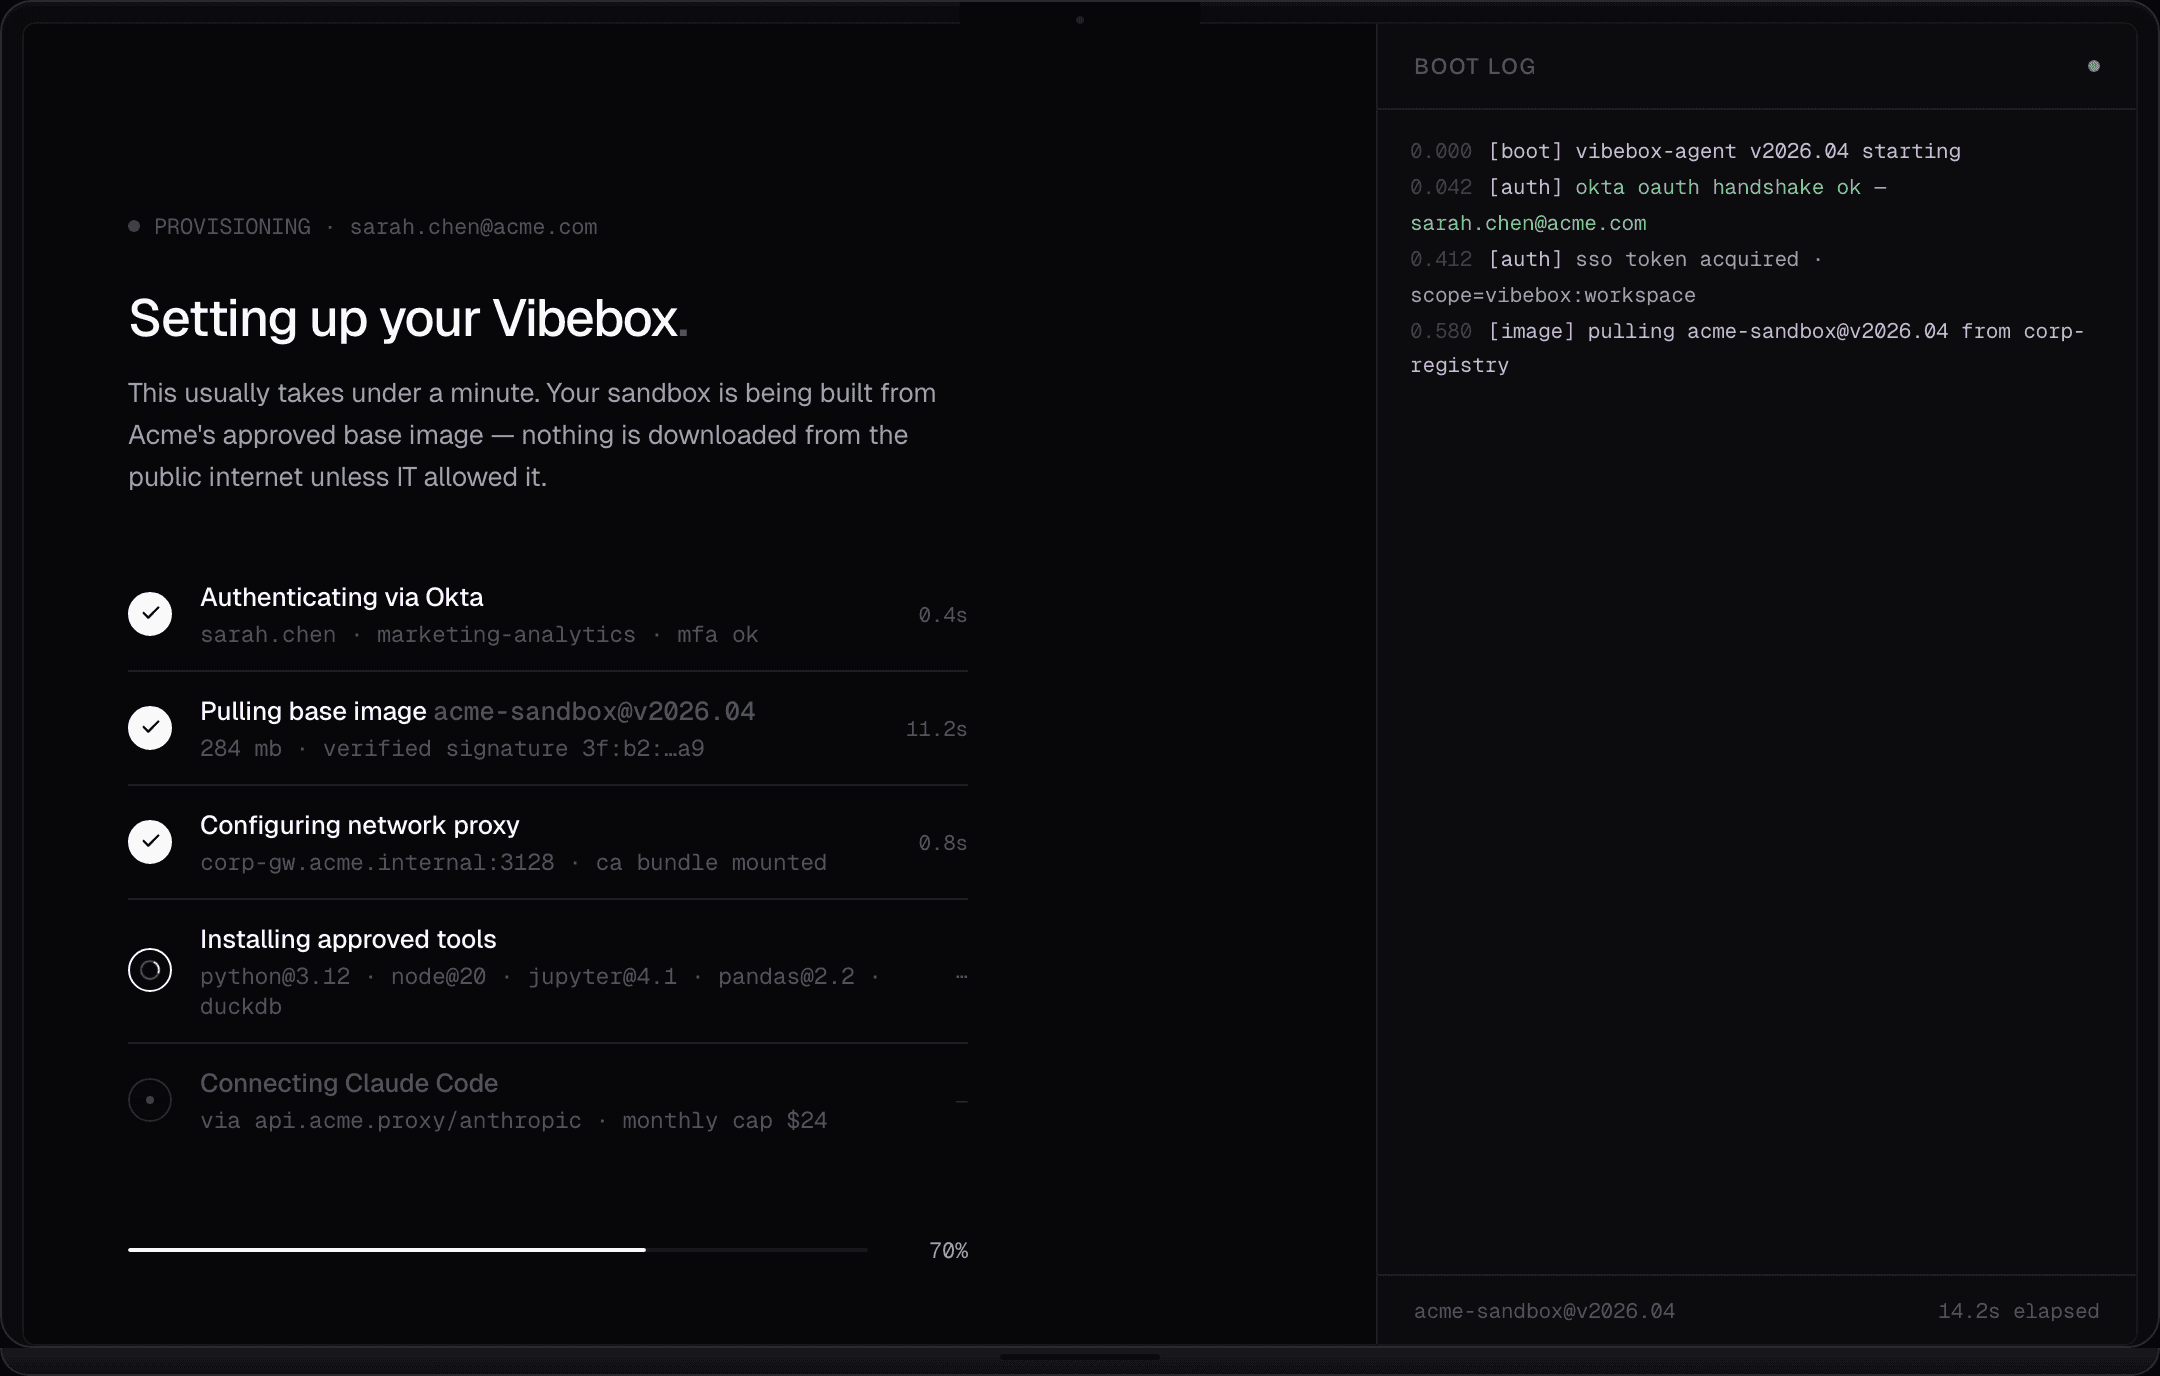Click the ellipsis indicator next to Installing approved tools
Viewport: 2160px width, 1376px height.
961,975
